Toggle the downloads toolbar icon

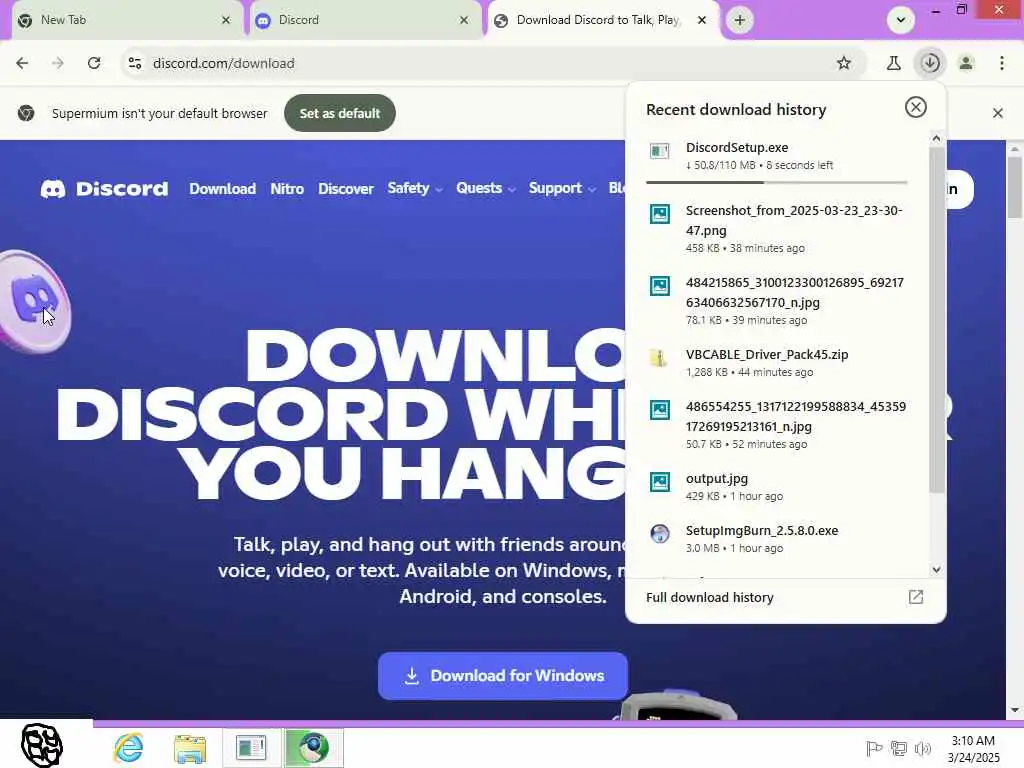coord(930,63)
